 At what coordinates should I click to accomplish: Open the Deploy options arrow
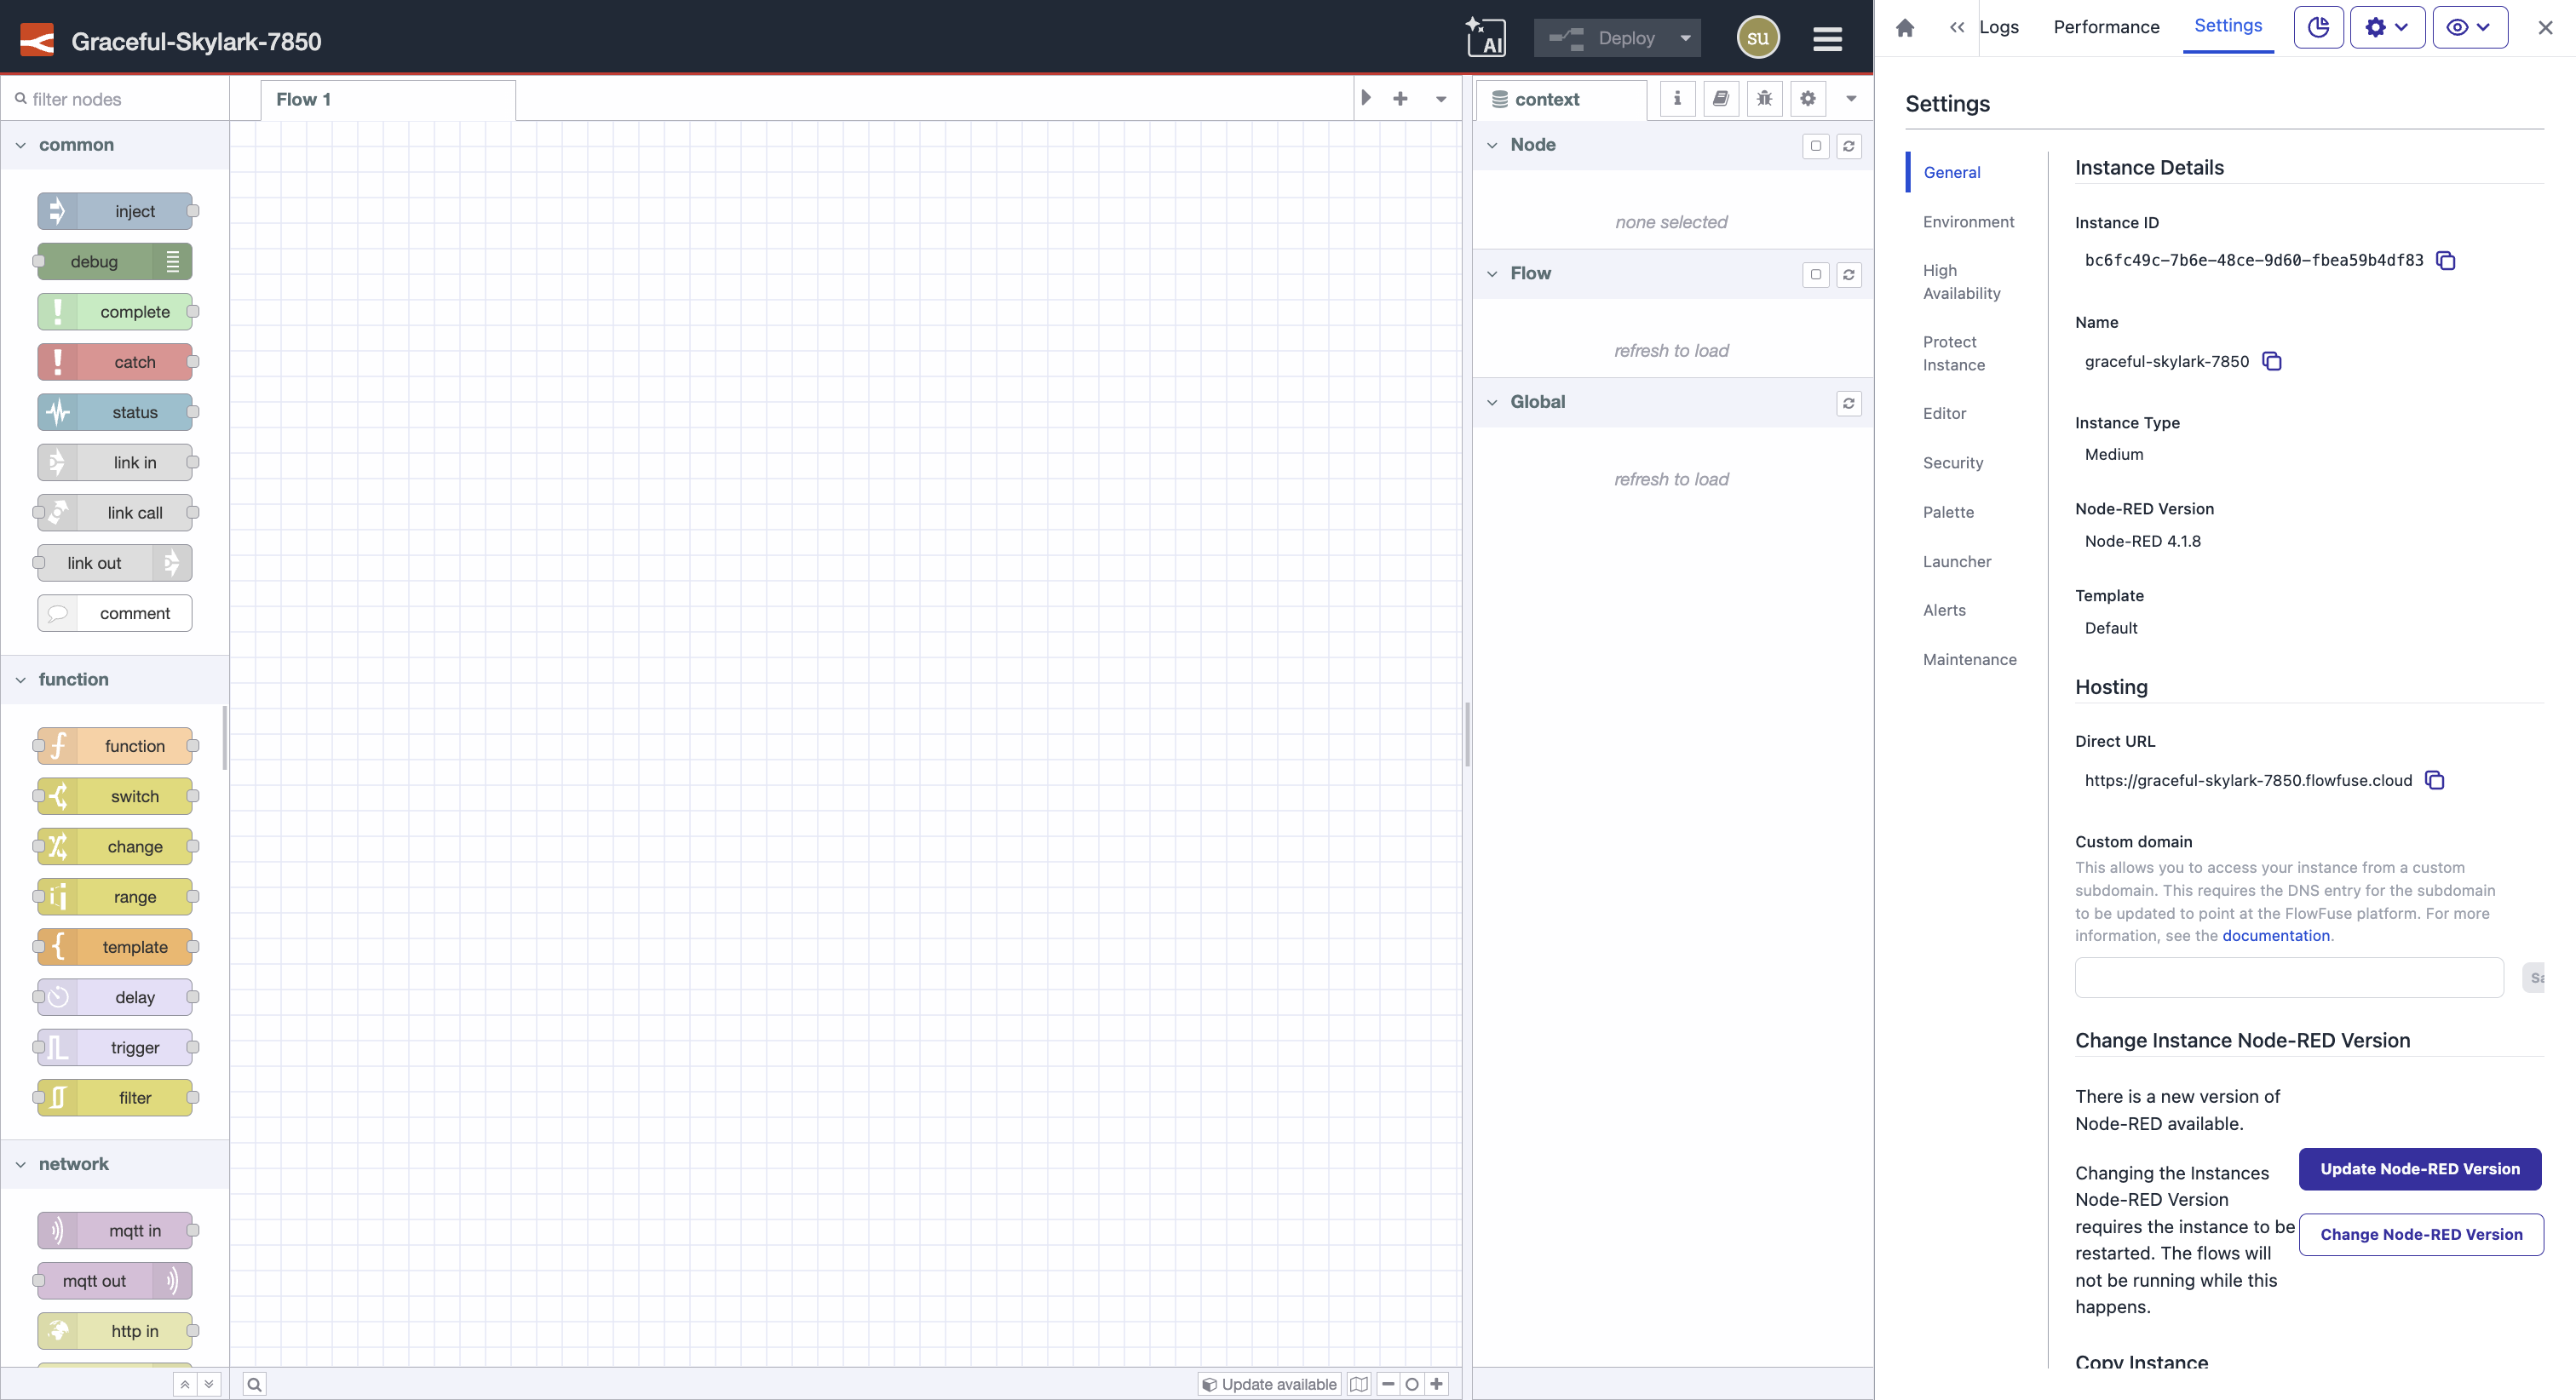tap(1685, 38)
